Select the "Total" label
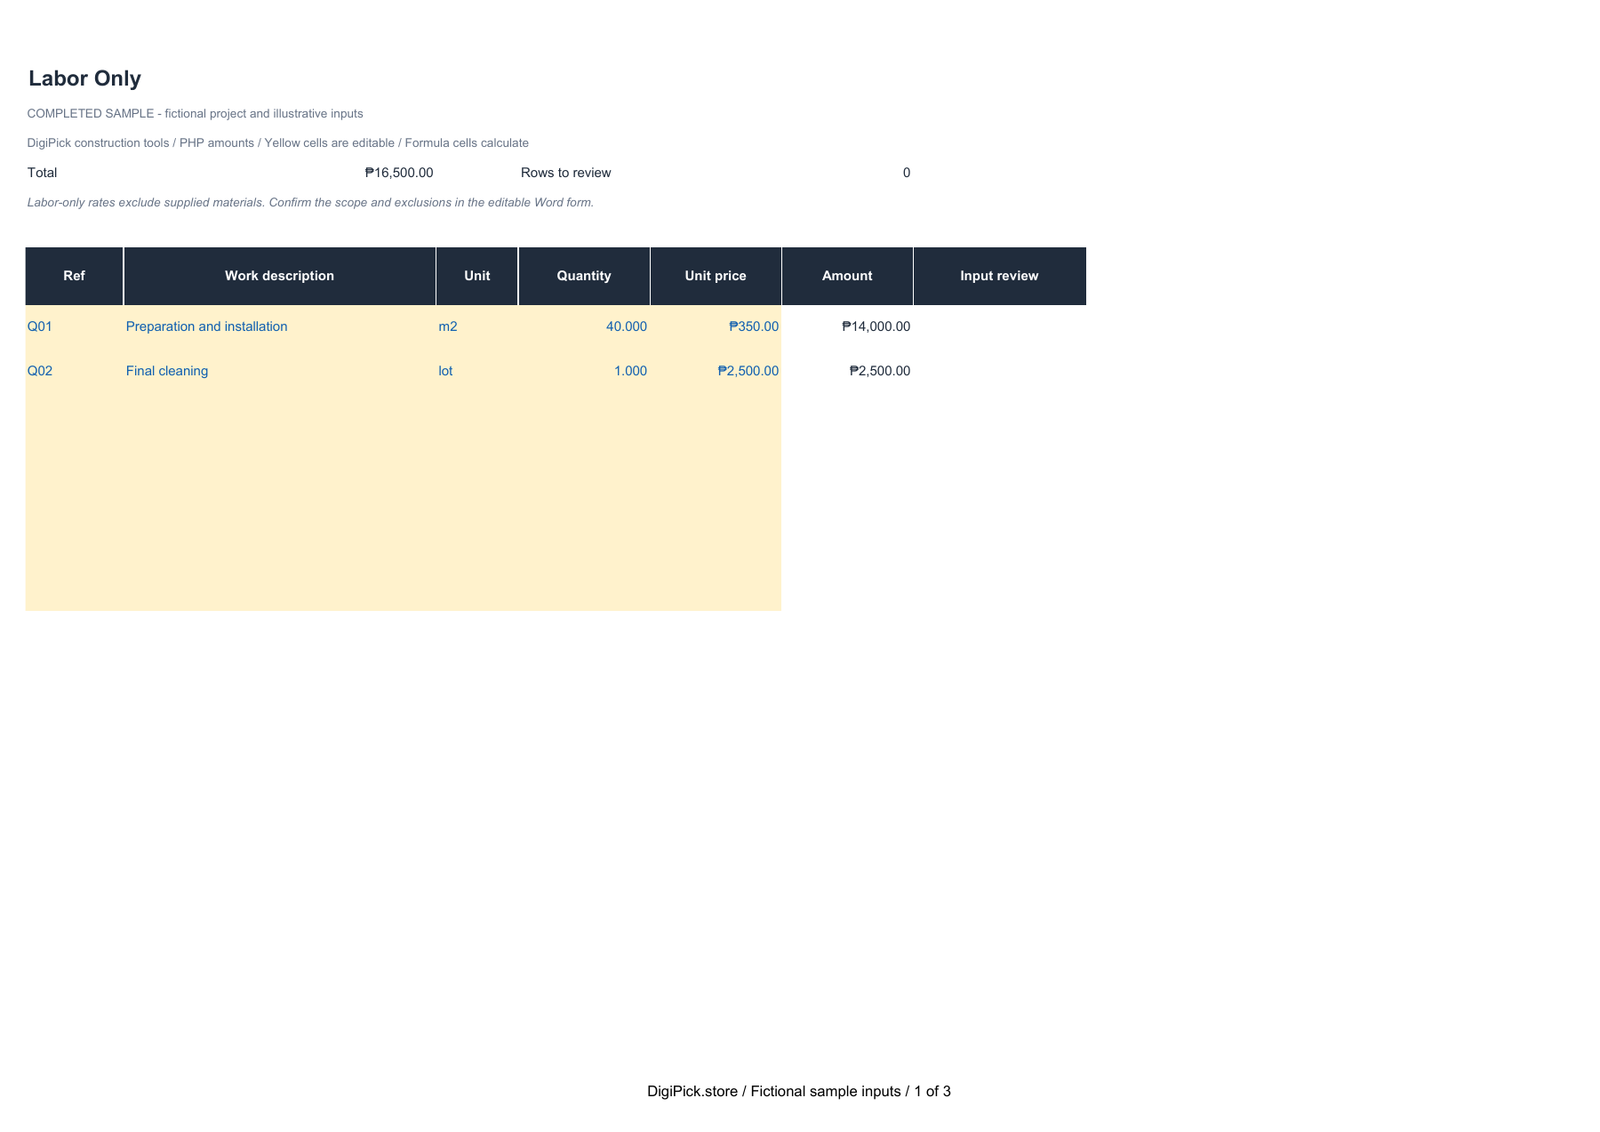Screen dimensions: 1600x1132 pos(42,173)
